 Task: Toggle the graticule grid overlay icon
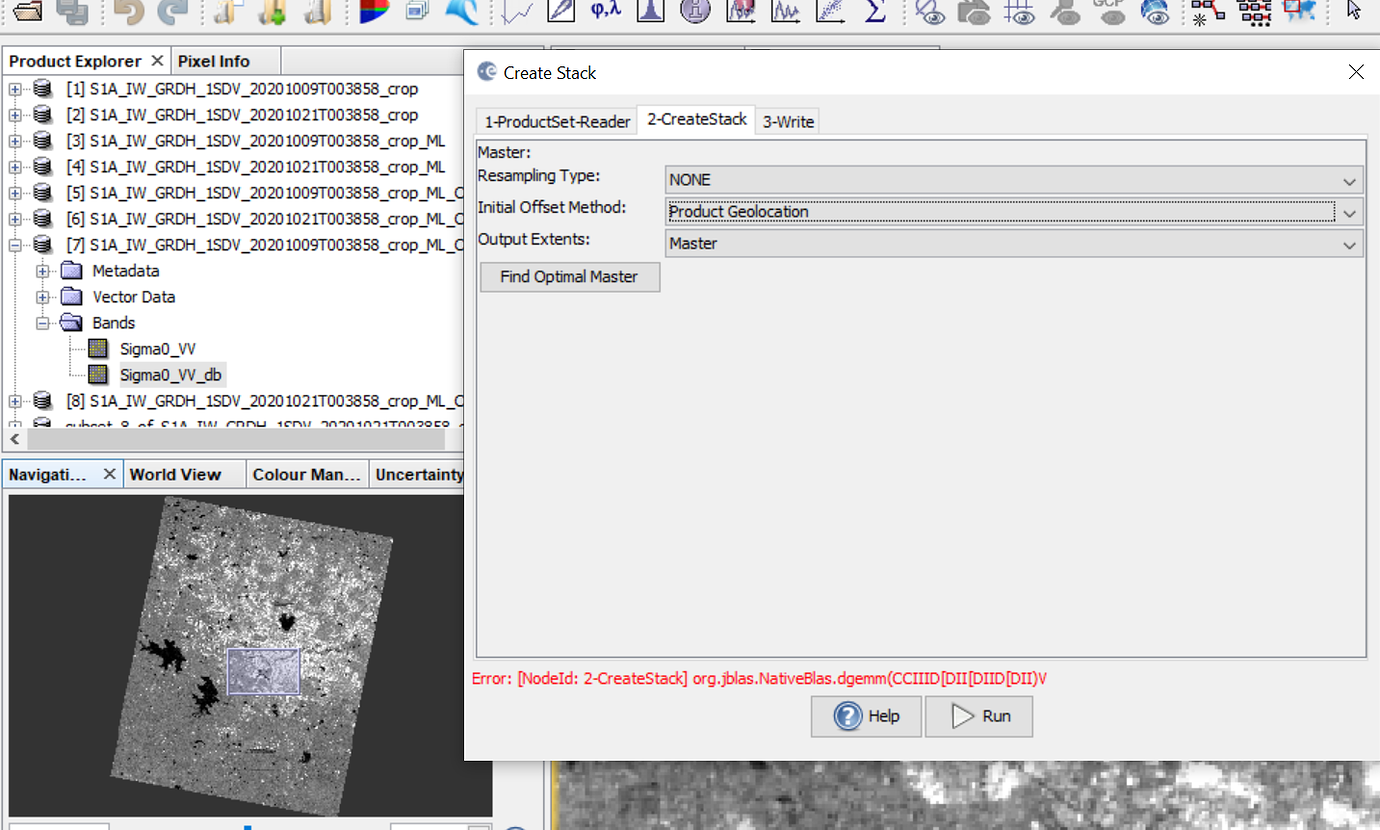[1019, 10]
